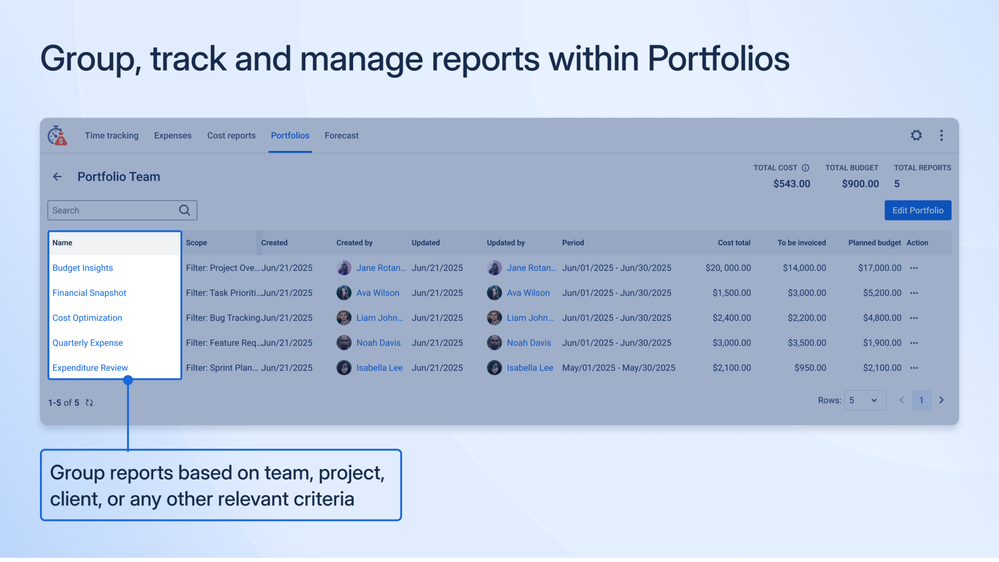Click Isabella Lee avatar in Created by column
Image resolution: width=999 pixels, height=562 pixels.
[x=344, y=368]
